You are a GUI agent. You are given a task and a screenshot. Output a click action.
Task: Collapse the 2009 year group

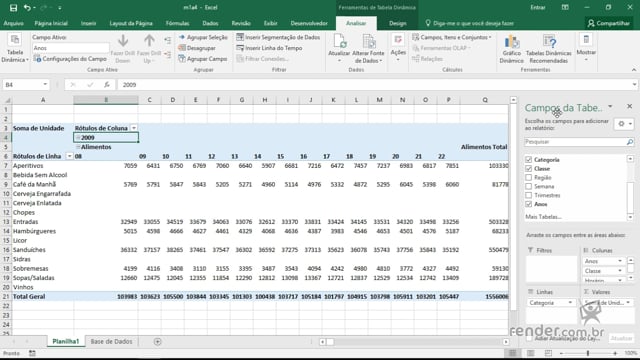click(78, 138)
